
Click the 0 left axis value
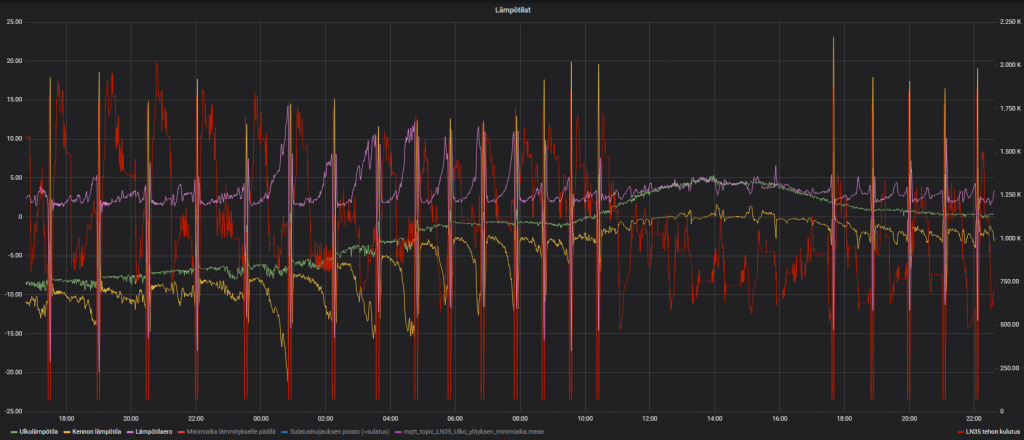(x=20, y=217)
